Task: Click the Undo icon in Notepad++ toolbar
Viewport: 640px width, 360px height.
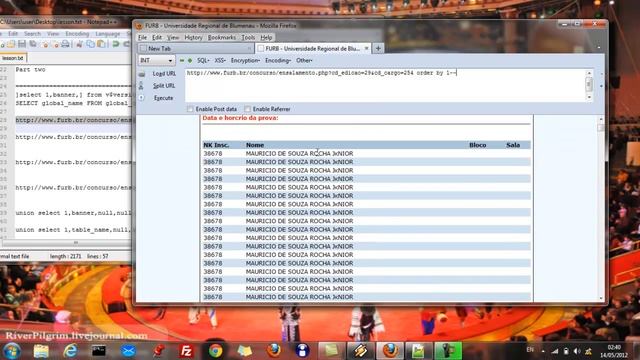Action: (116, 44)
